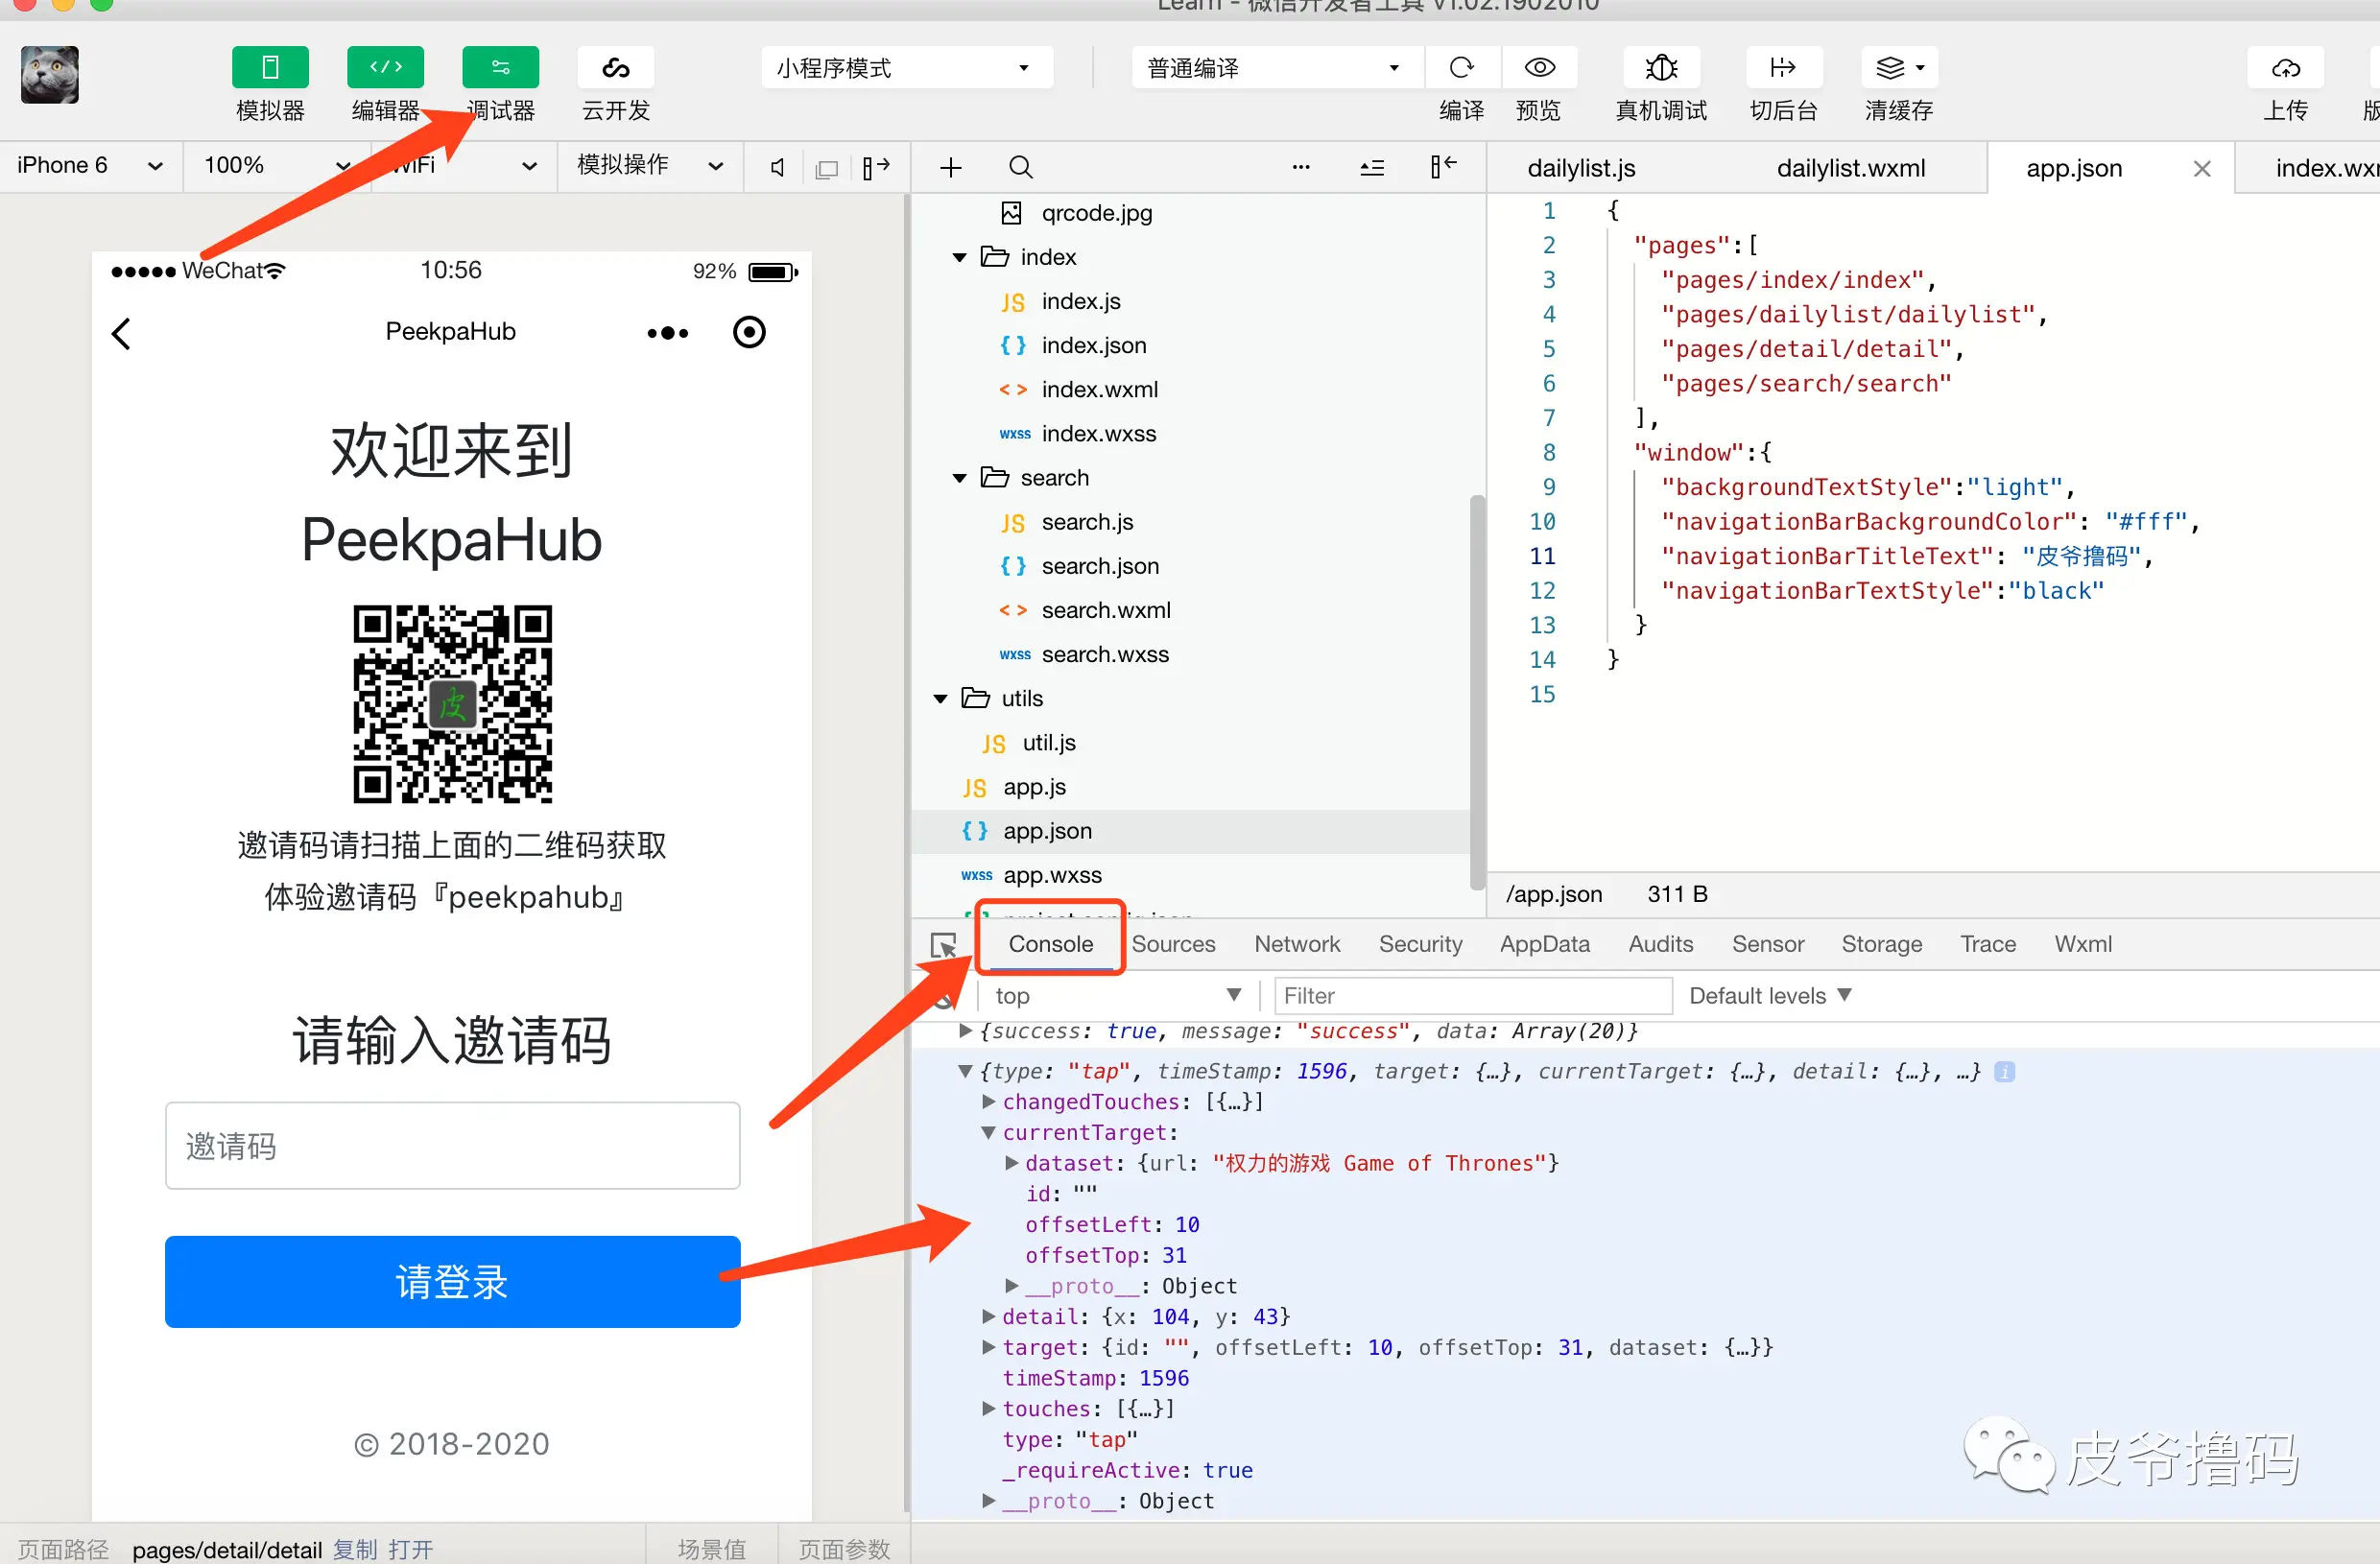The width and height of the screenshot is (2380, 1564).
Task: Open the simulator three-dot menu
Action: click(x=667, y=333)
